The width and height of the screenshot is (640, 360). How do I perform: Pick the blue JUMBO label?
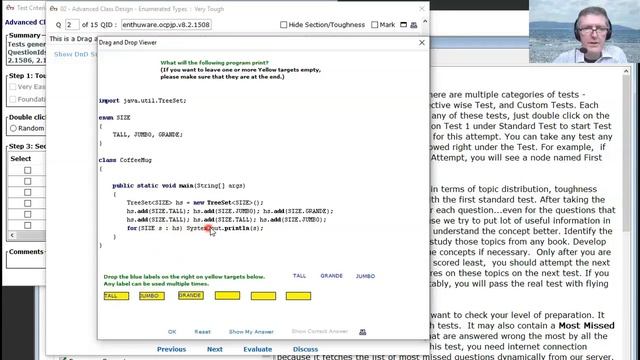click(x=365, y=276)
